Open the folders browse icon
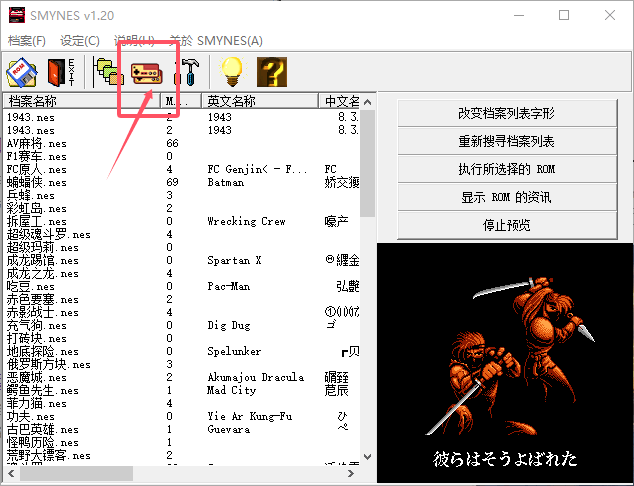 pos(106,71)
